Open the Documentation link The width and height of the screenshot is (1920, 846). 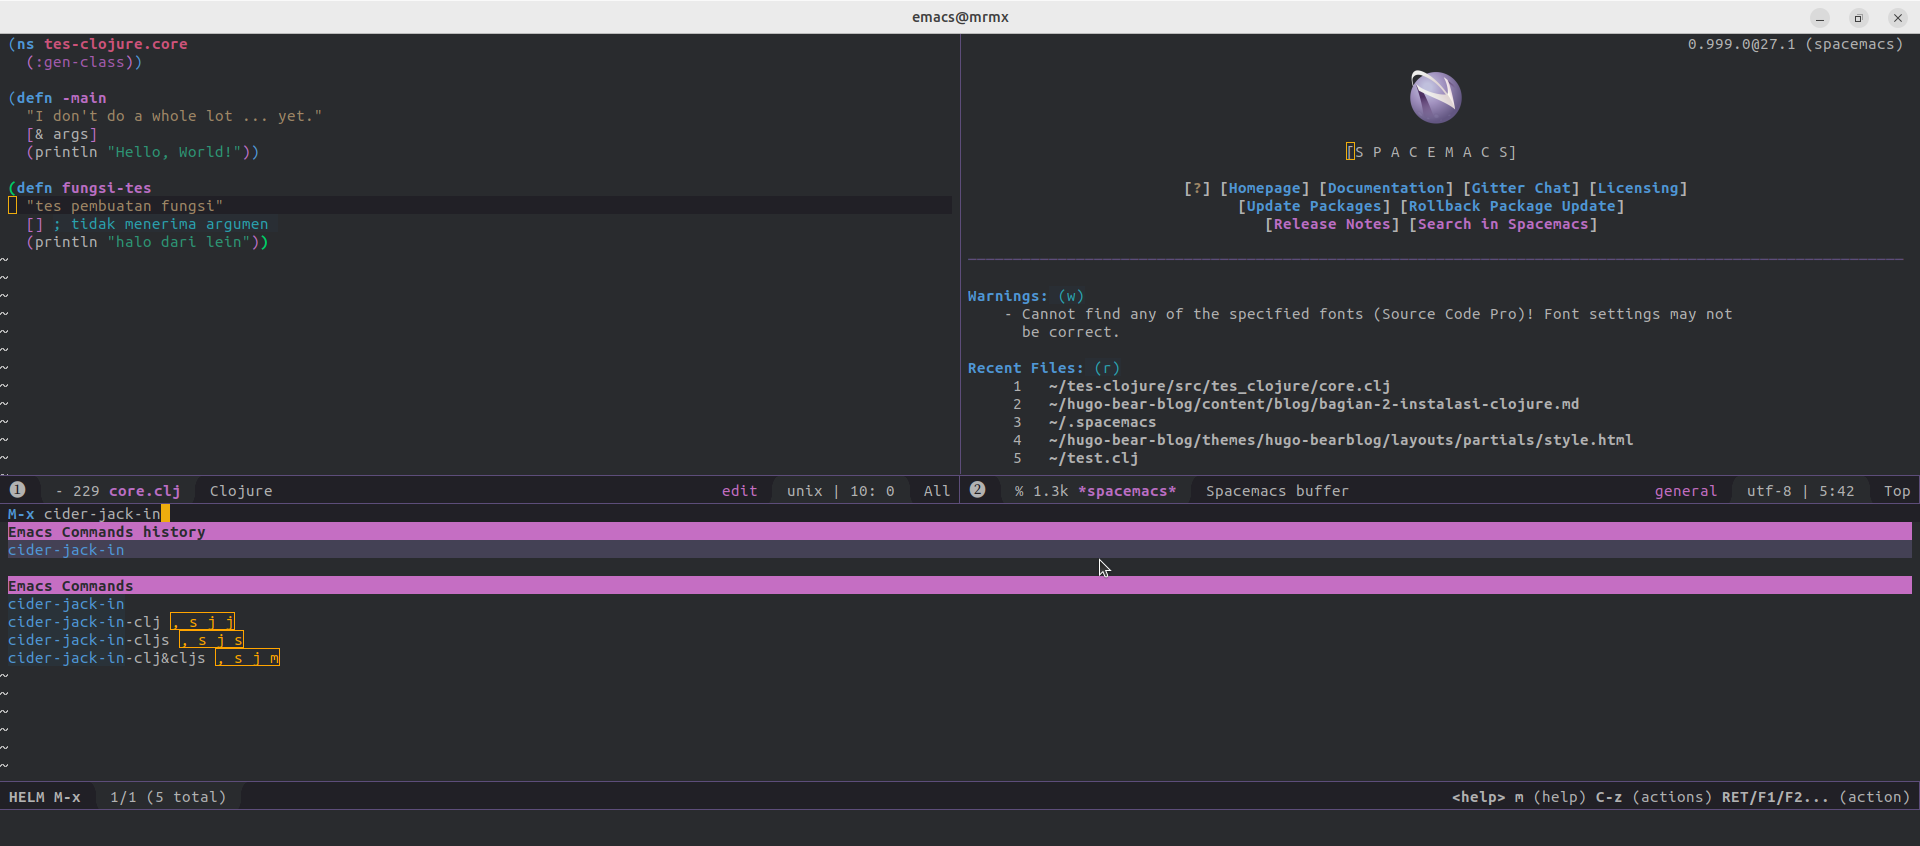pyautogui.click(x=1386, y=188)
